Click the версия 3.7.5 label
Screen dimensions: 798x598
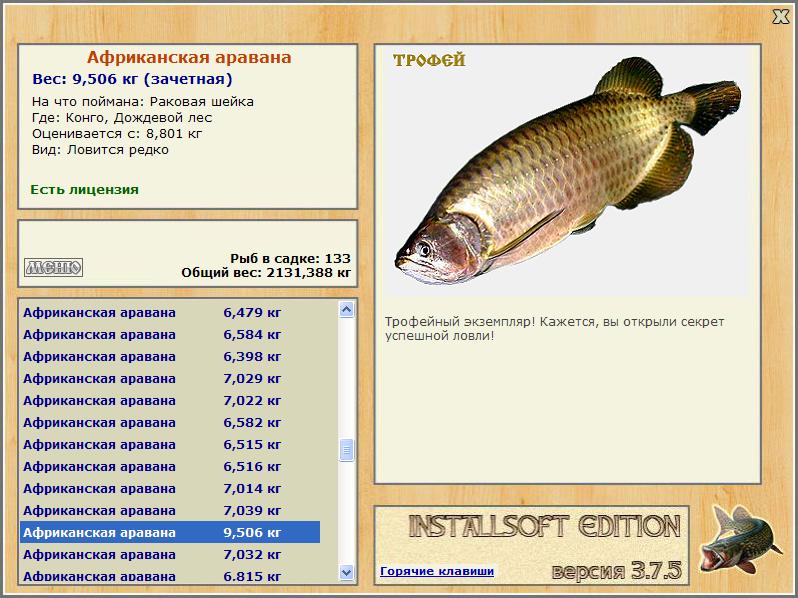(616, 570)
